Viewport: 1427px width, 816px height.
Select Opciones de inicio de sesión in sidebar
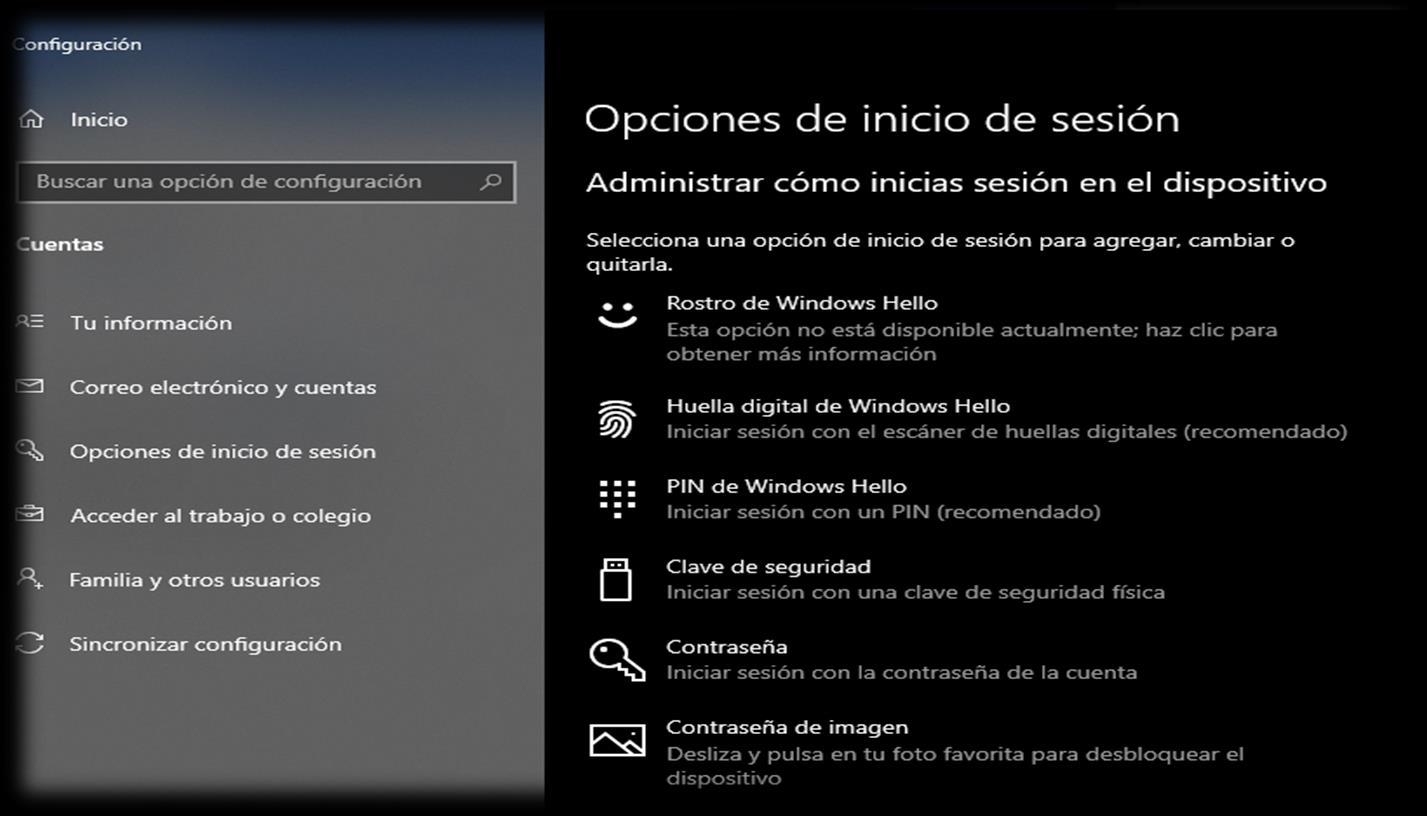pyautogui.click(x=223, y=451)
